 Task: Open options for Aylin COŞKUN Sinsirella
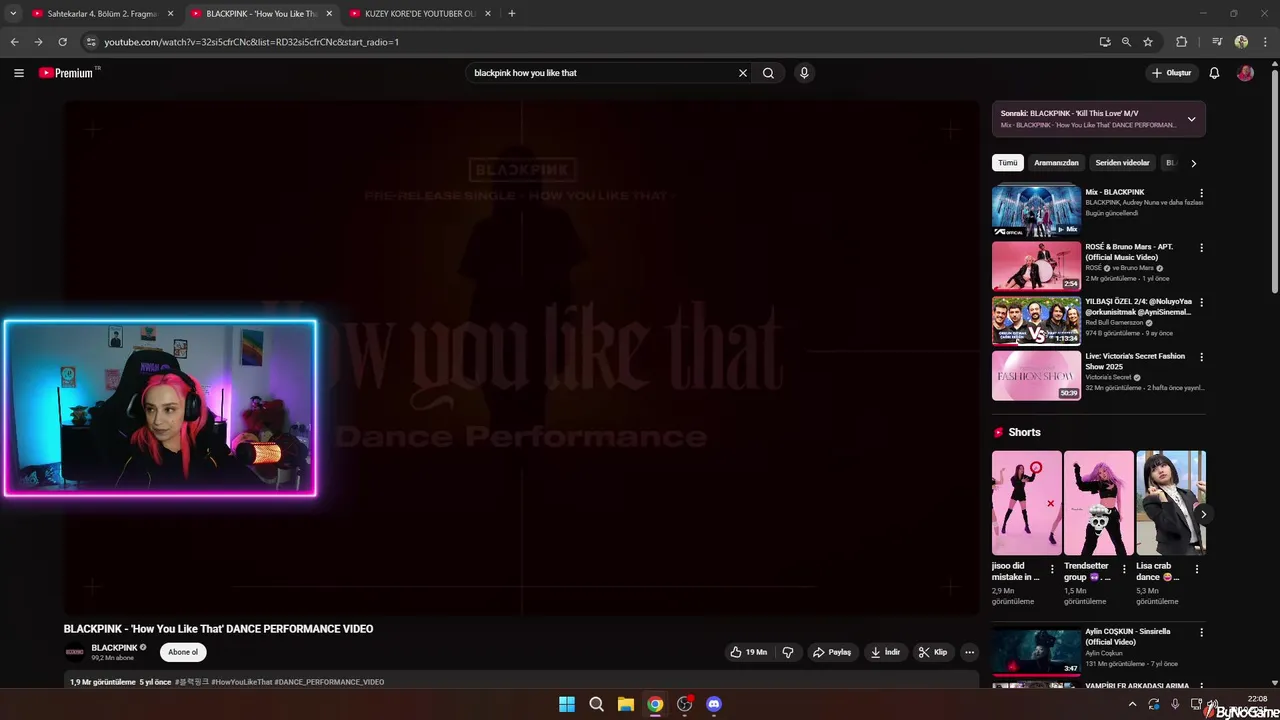click(1201, 633)
